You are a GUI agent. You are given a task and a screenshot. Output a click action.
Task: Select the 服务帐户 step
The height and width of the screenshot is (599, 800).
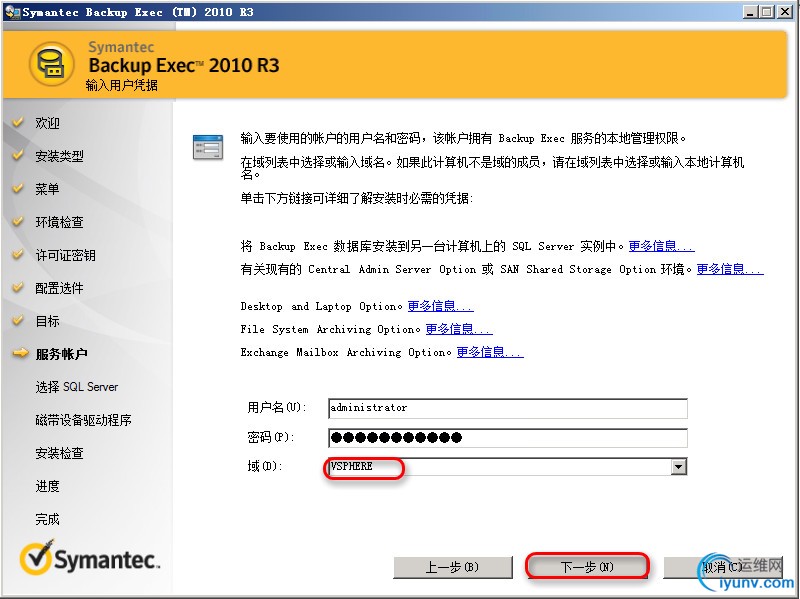coord(61,354)
